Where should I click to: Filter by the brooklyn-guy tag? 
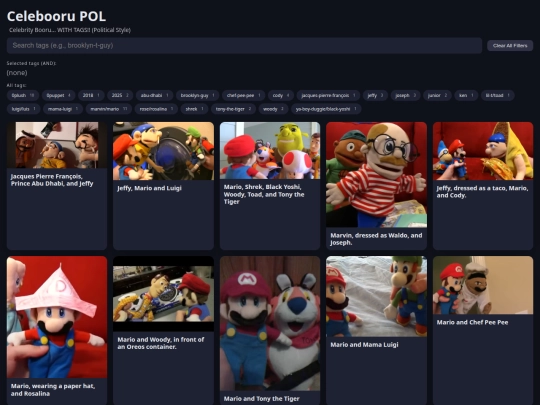[198, 95]
